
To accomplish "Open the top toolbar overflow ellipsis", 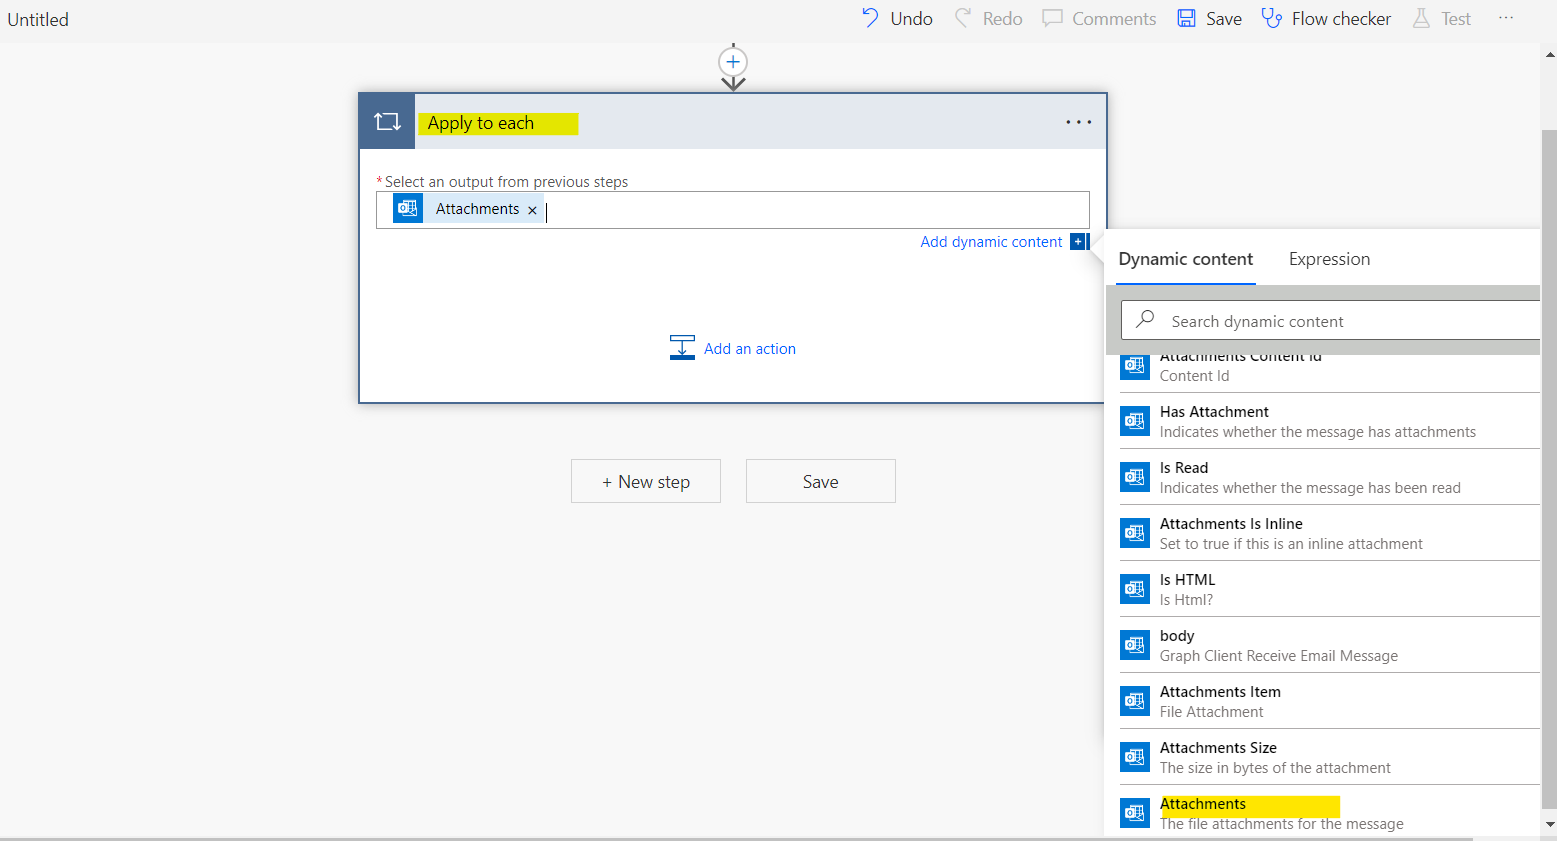I will (1506, 18).
